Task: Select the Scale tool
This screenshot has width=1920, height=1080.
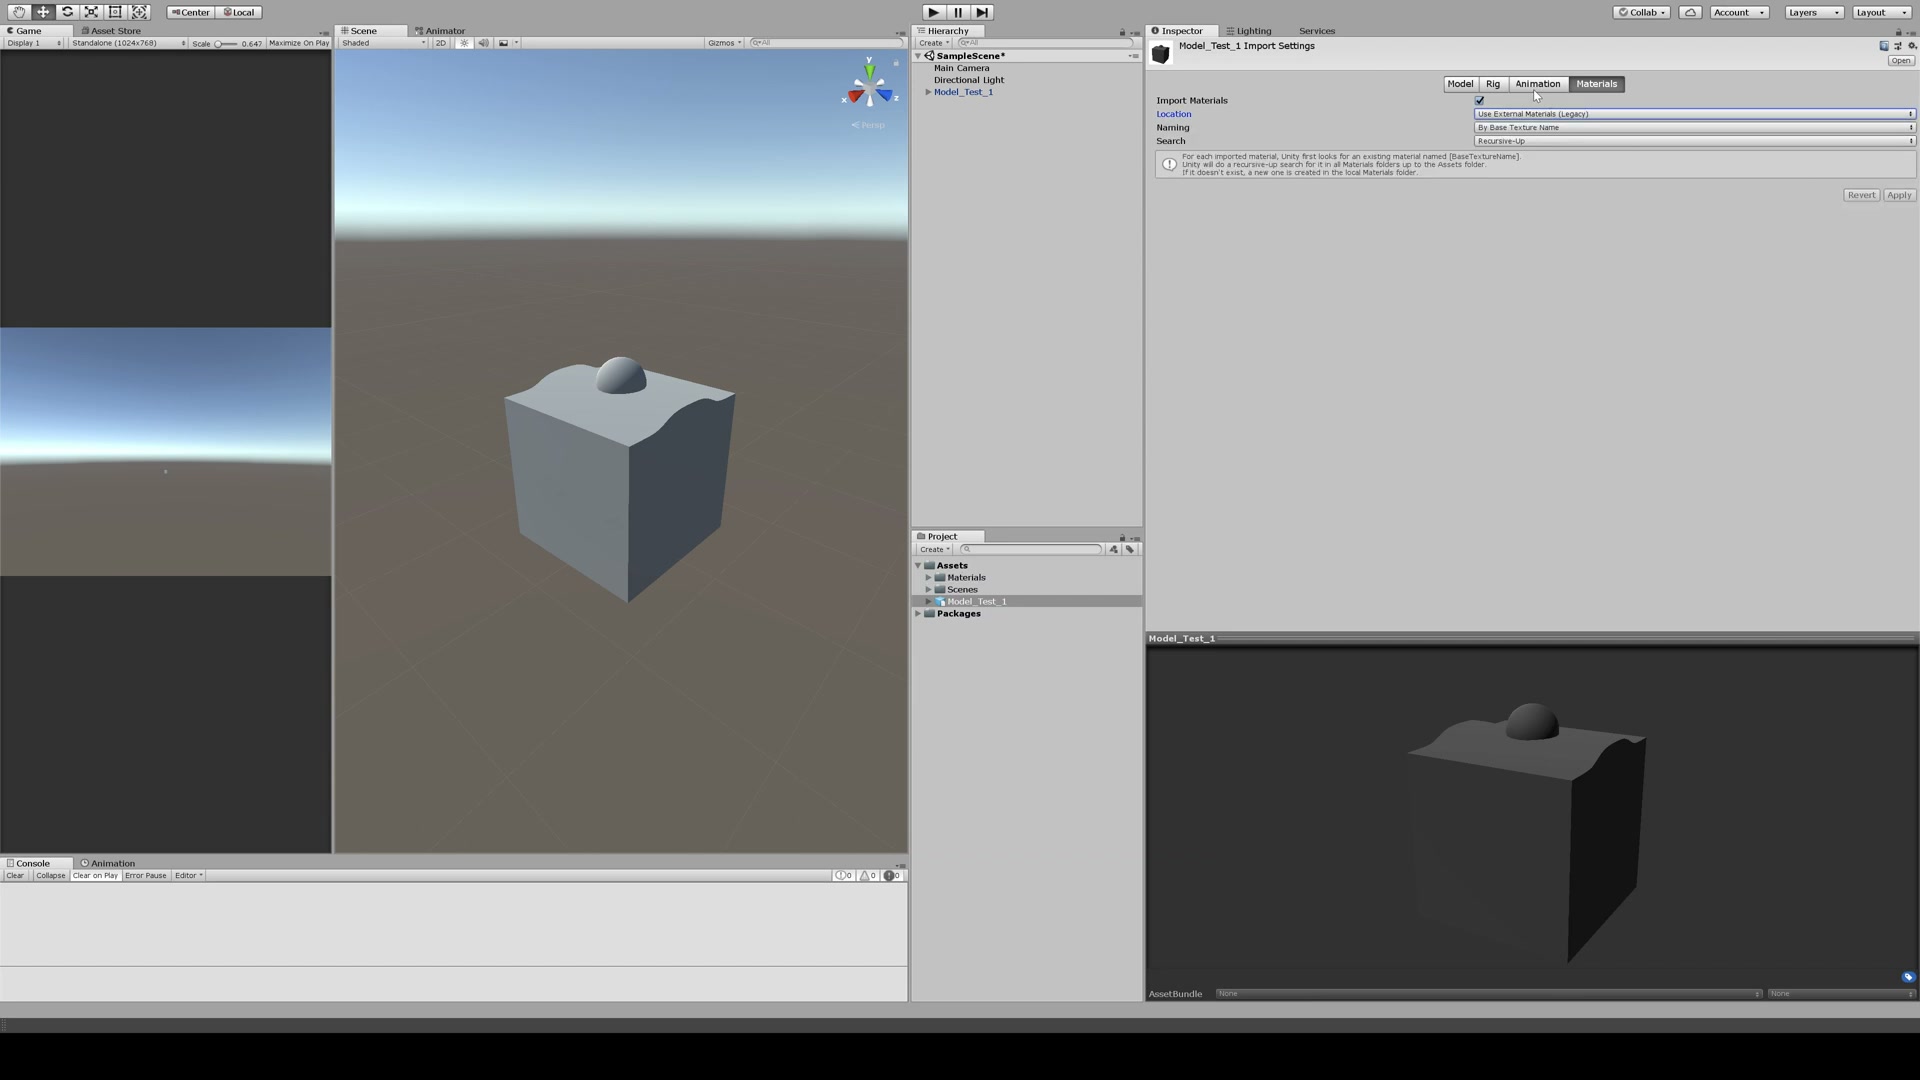Action: tap(91, 12)
